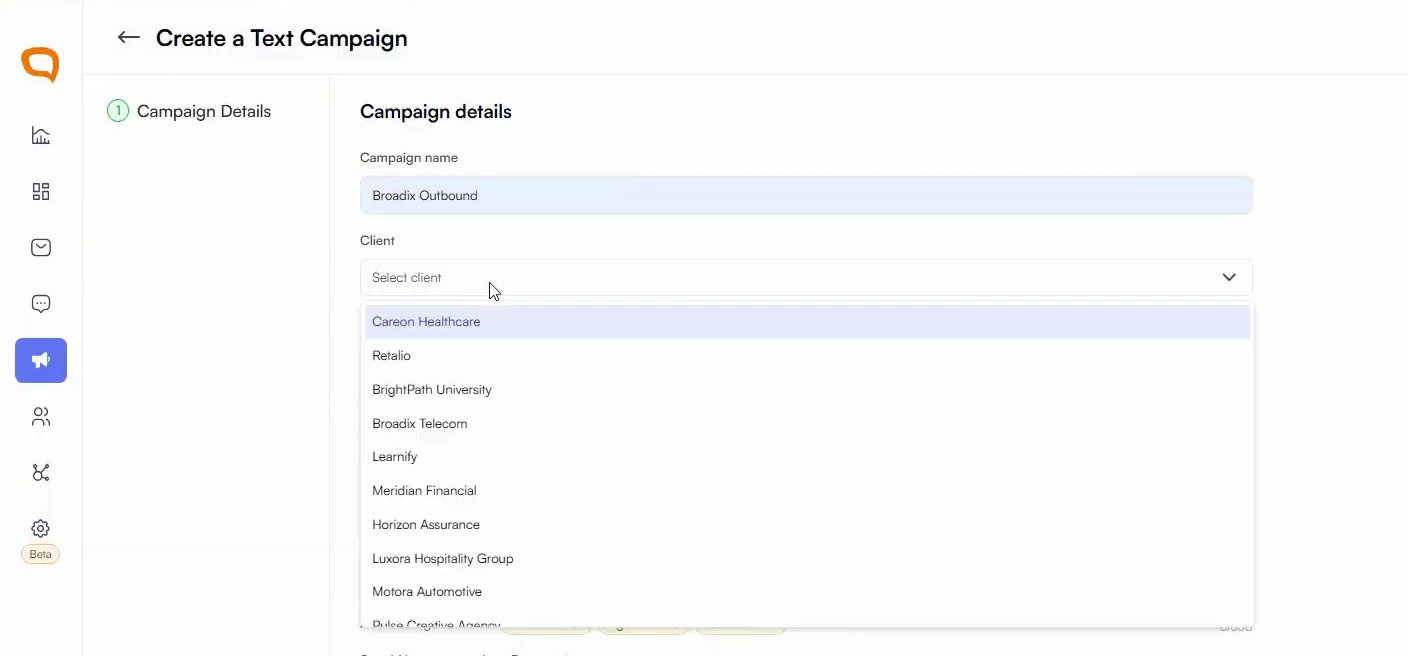Go back using the left arrow
Image resolution: width=1408 pixels, height=656 pixels.
click(x=128, y=38)
